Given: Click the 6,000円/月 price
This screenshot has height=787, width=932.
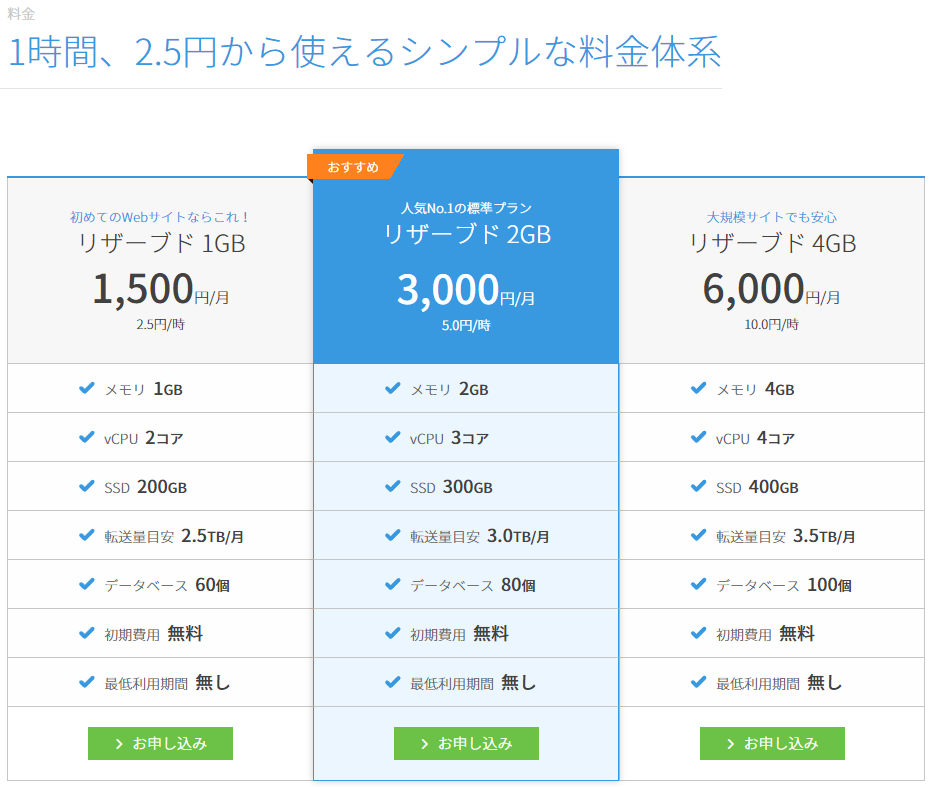Looking at the screenshot, I should pyautogui.click(x=771, y=289).
